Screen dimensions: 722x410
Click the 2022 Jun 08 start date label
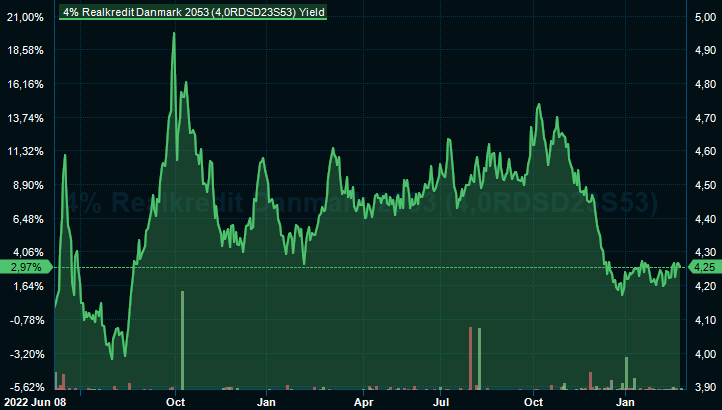click(x=32, y=401)
